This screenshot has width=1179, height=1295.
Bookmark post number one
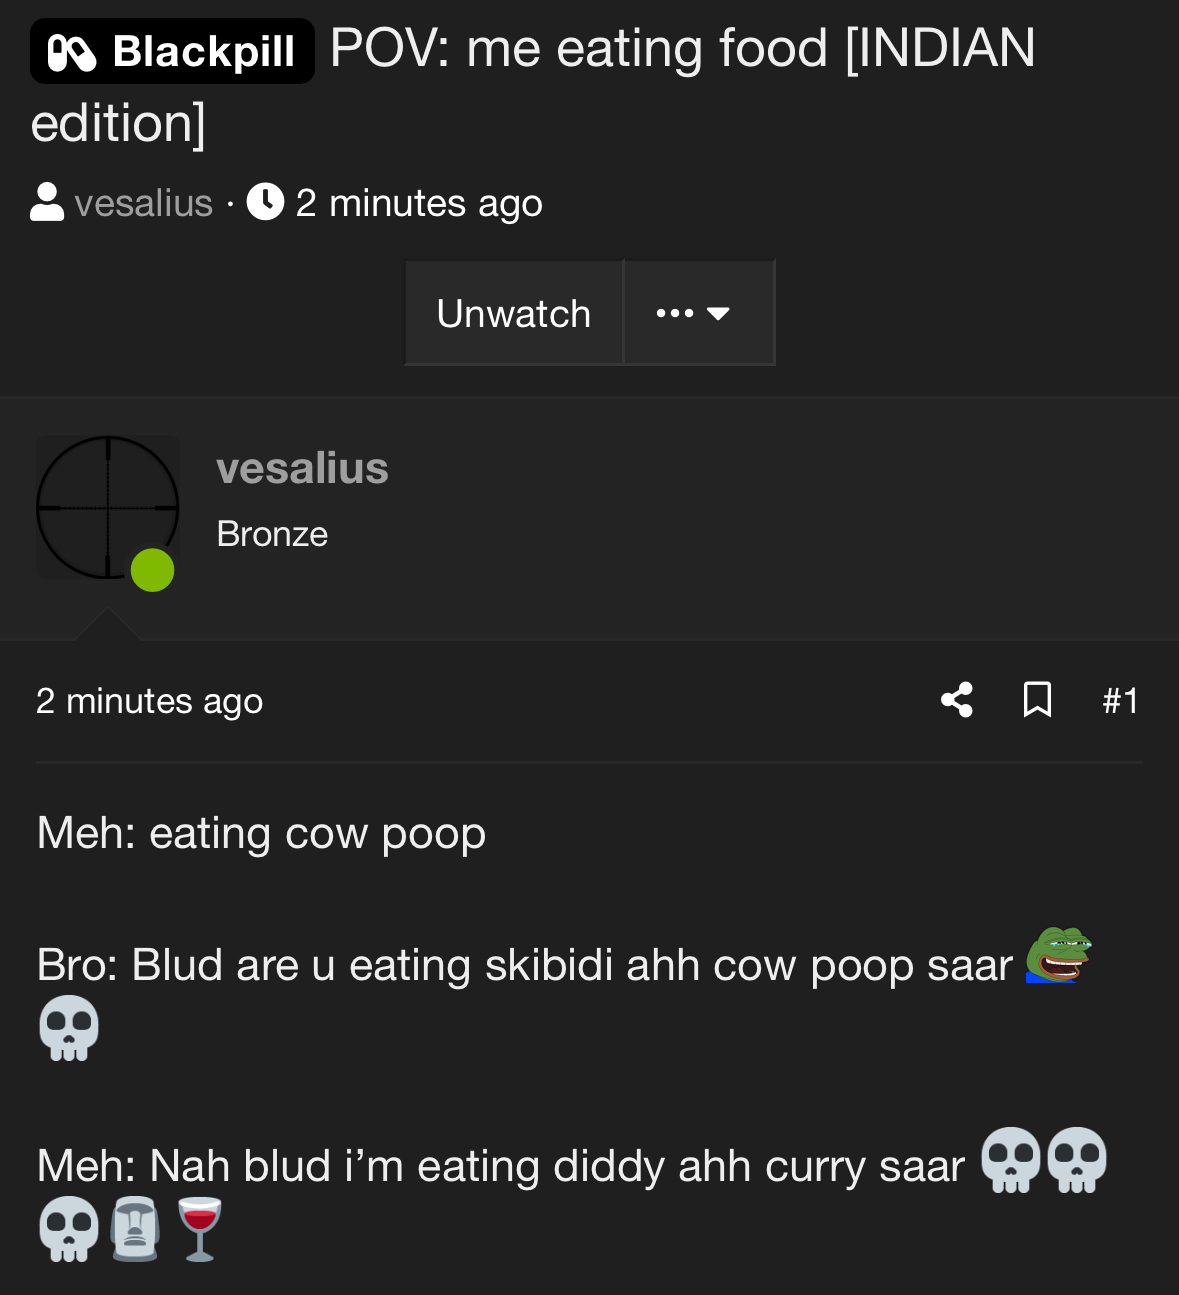[1037, 700]
